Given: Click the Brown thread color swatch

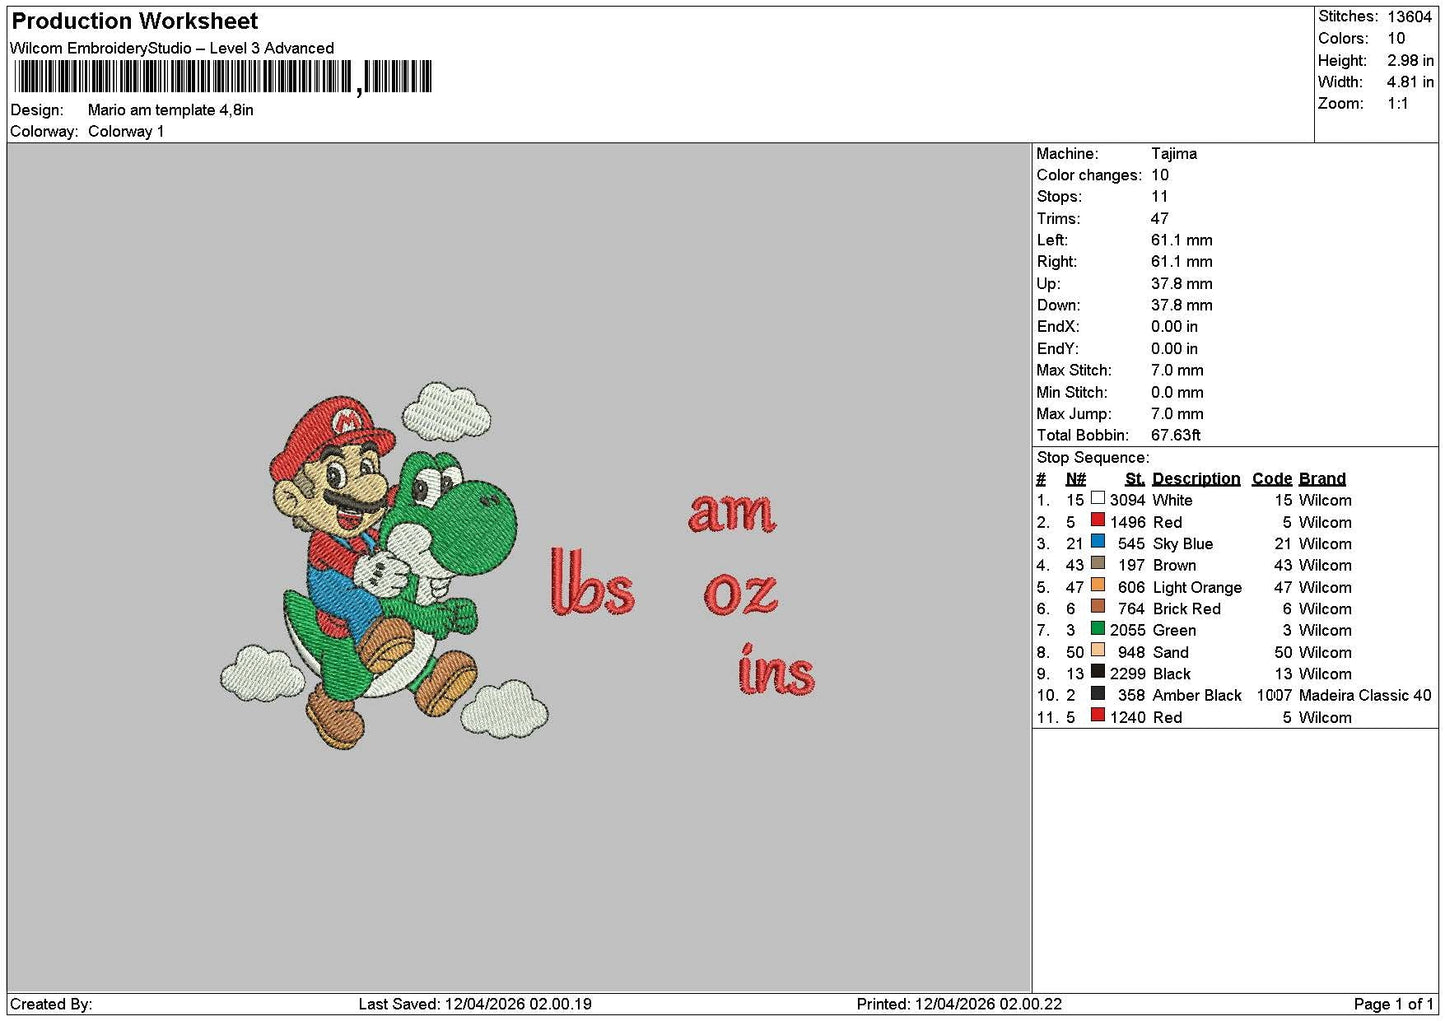Looking at the screenshot, I should [1098, 563].
